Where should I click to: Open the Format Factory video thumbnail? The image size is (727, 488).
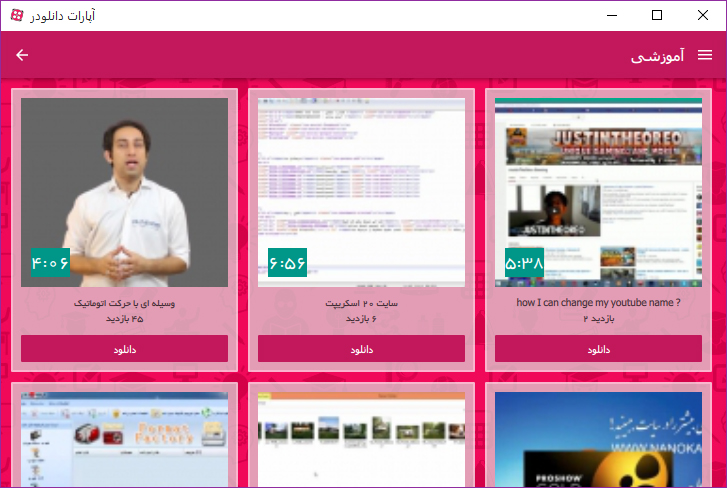pos(124,439)
